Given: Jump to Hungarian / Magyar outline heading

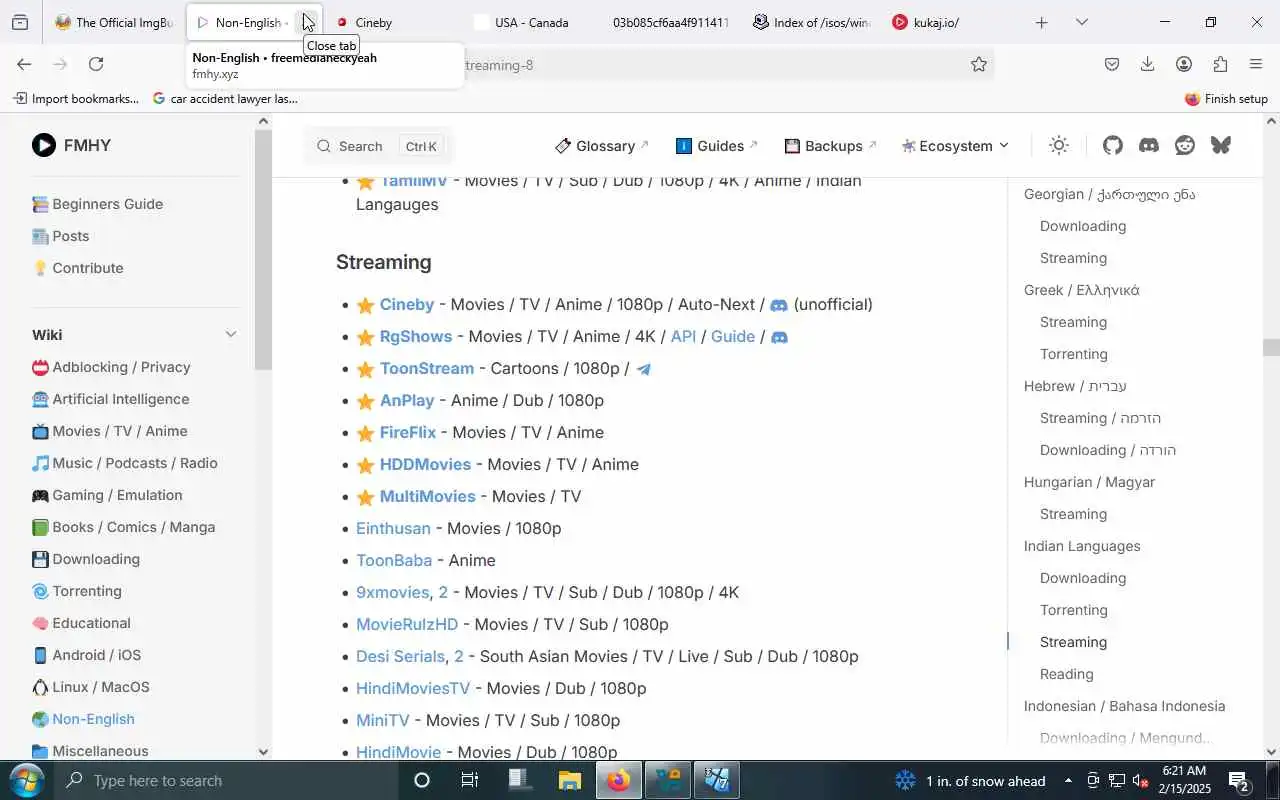Looking at the screenshot, I should (x=1089, y=482).
